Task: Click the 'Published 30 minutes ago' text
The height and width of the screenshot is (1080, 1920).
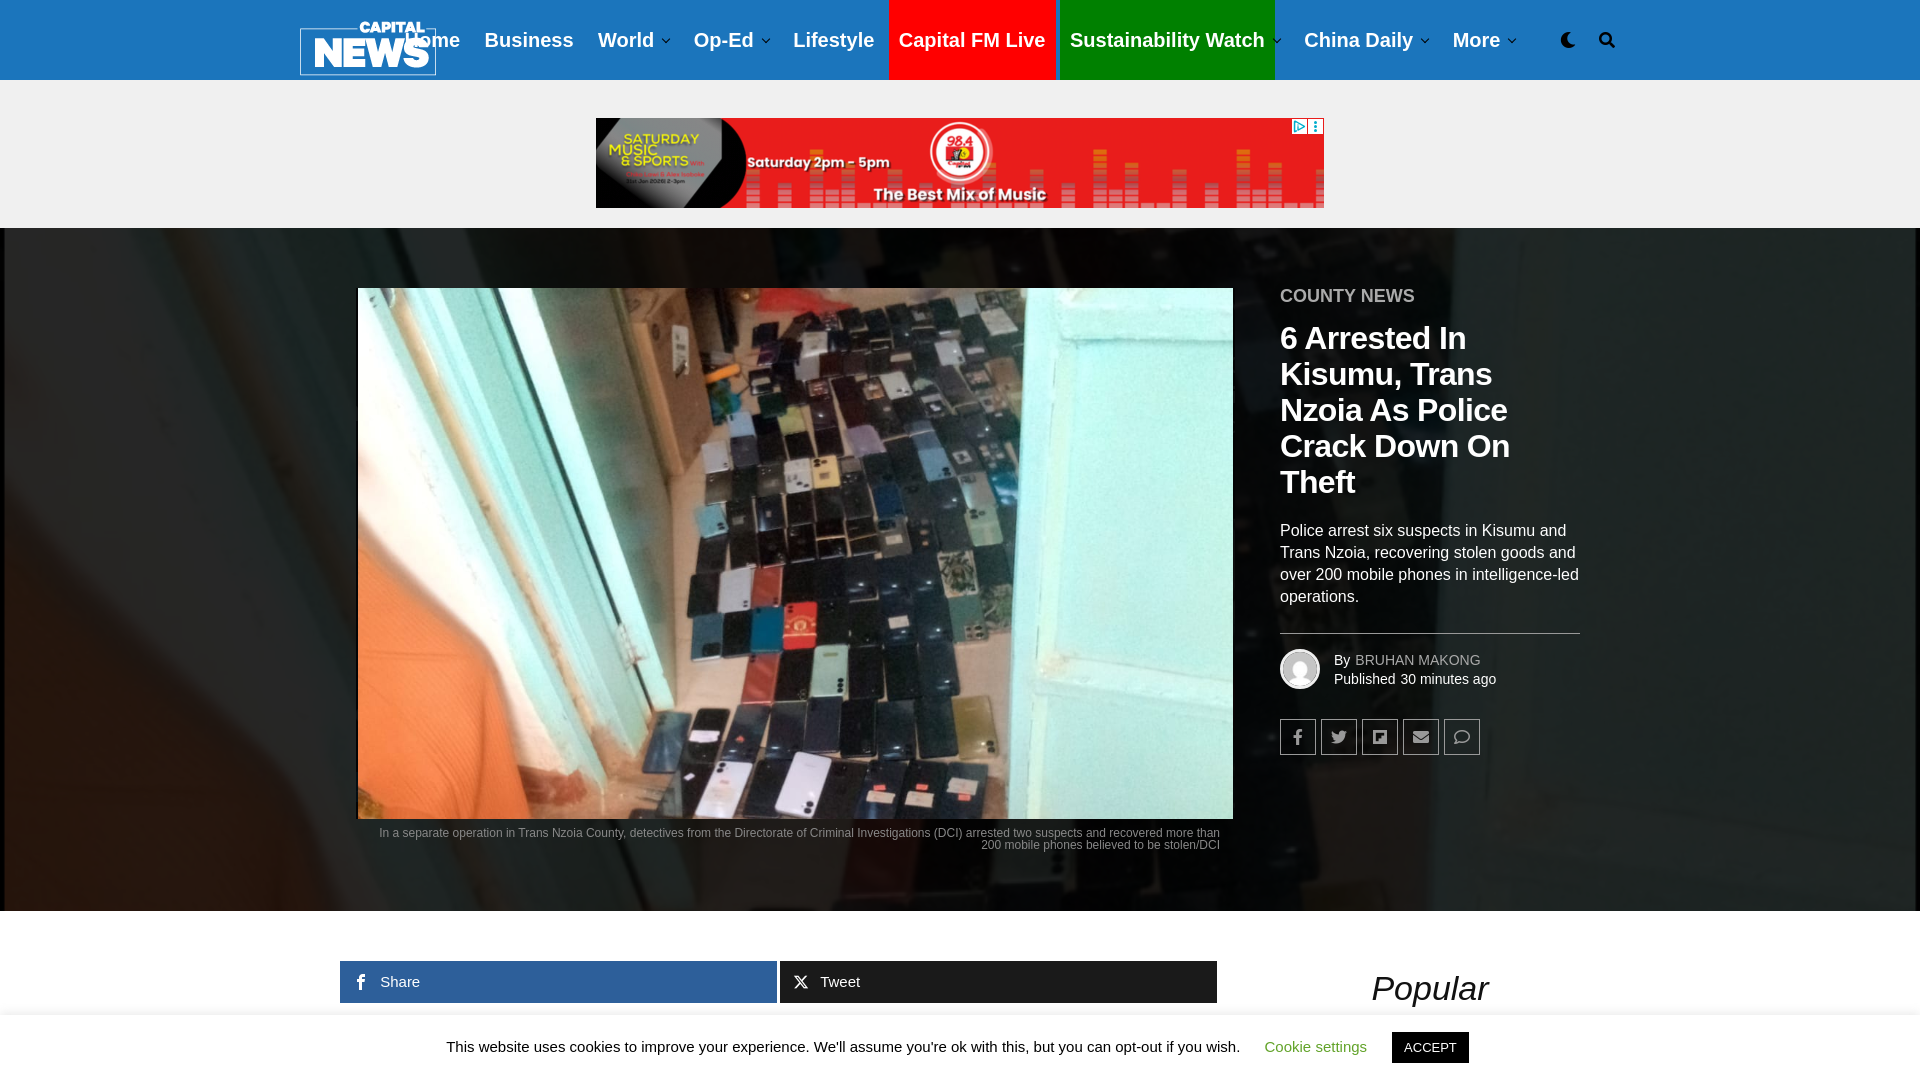Action: 1415,679
